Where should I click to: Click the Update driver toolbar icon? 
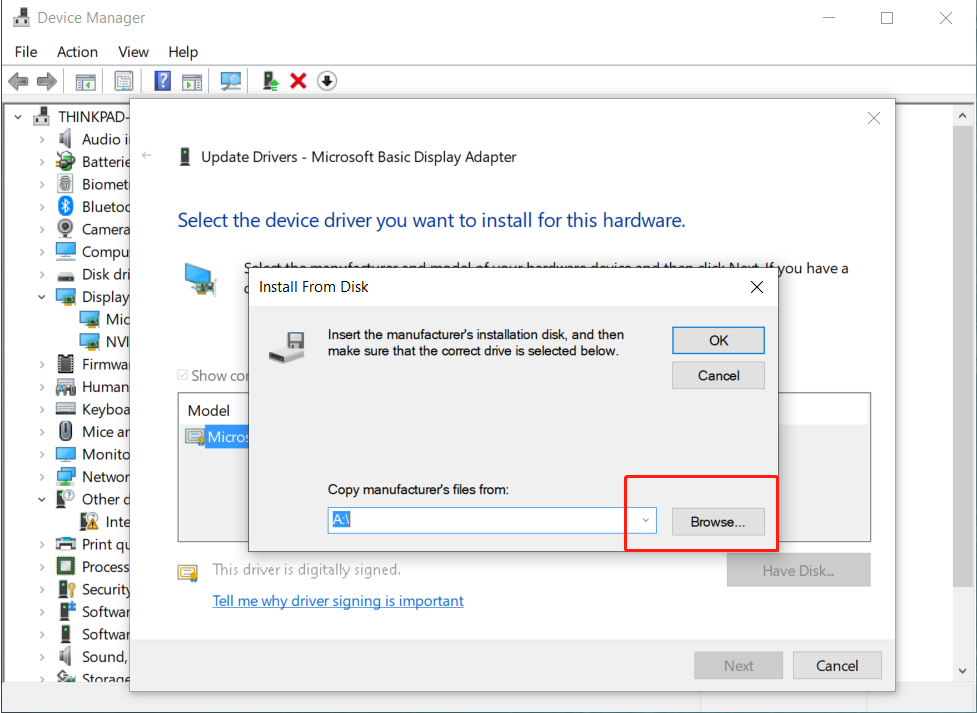click(269, 80)
